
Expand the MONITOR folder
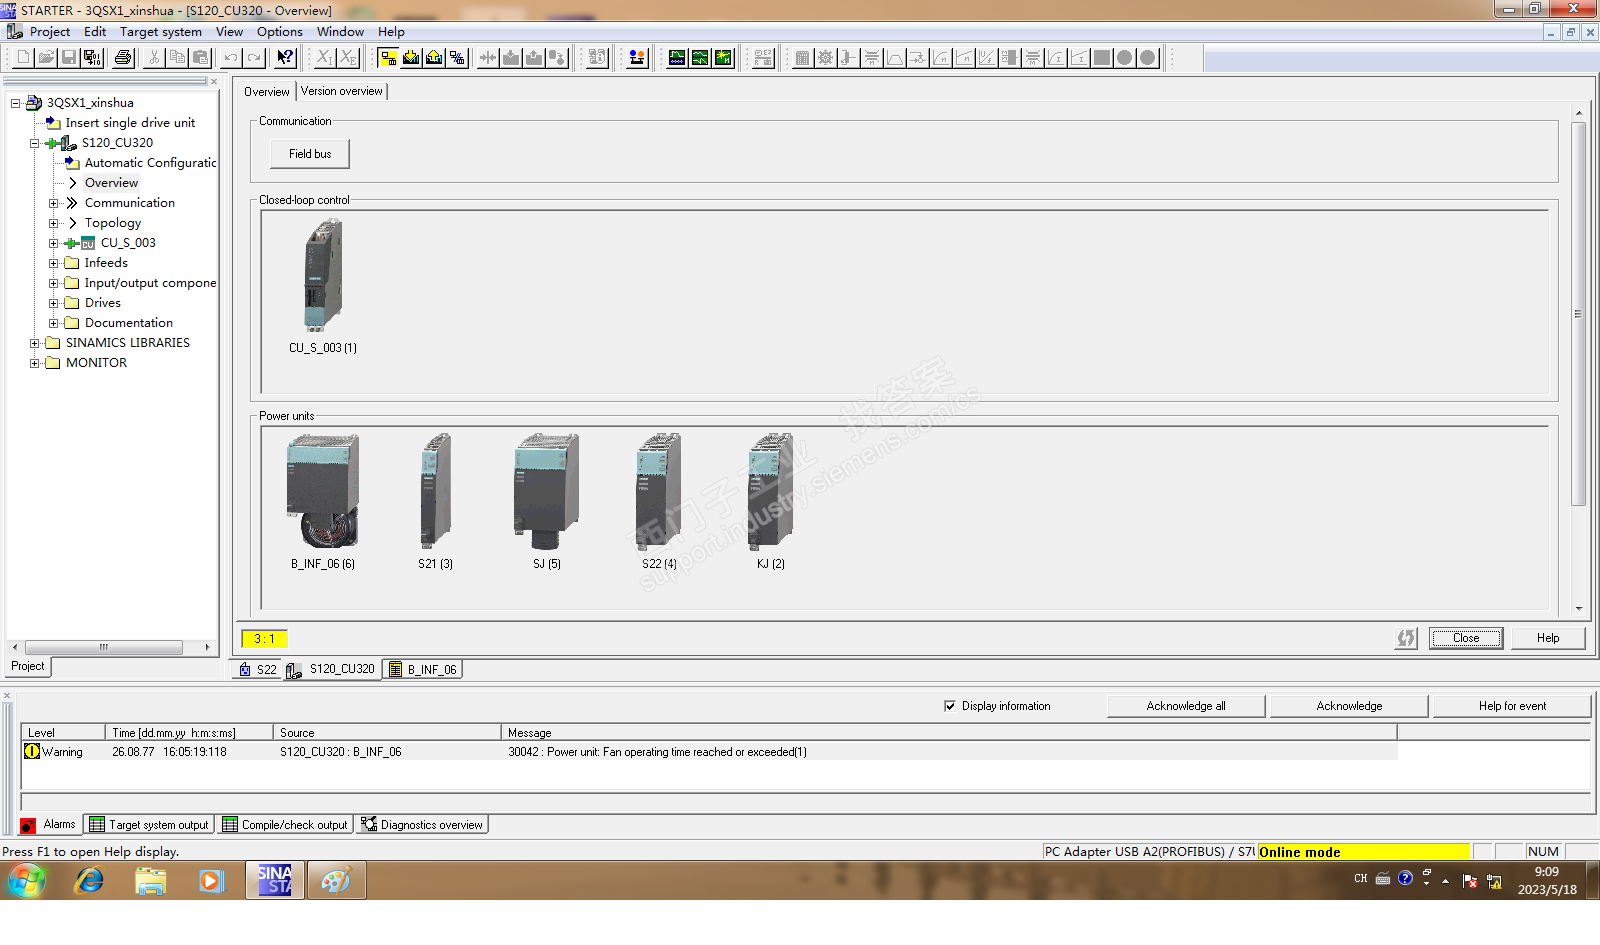coord(35,363)
